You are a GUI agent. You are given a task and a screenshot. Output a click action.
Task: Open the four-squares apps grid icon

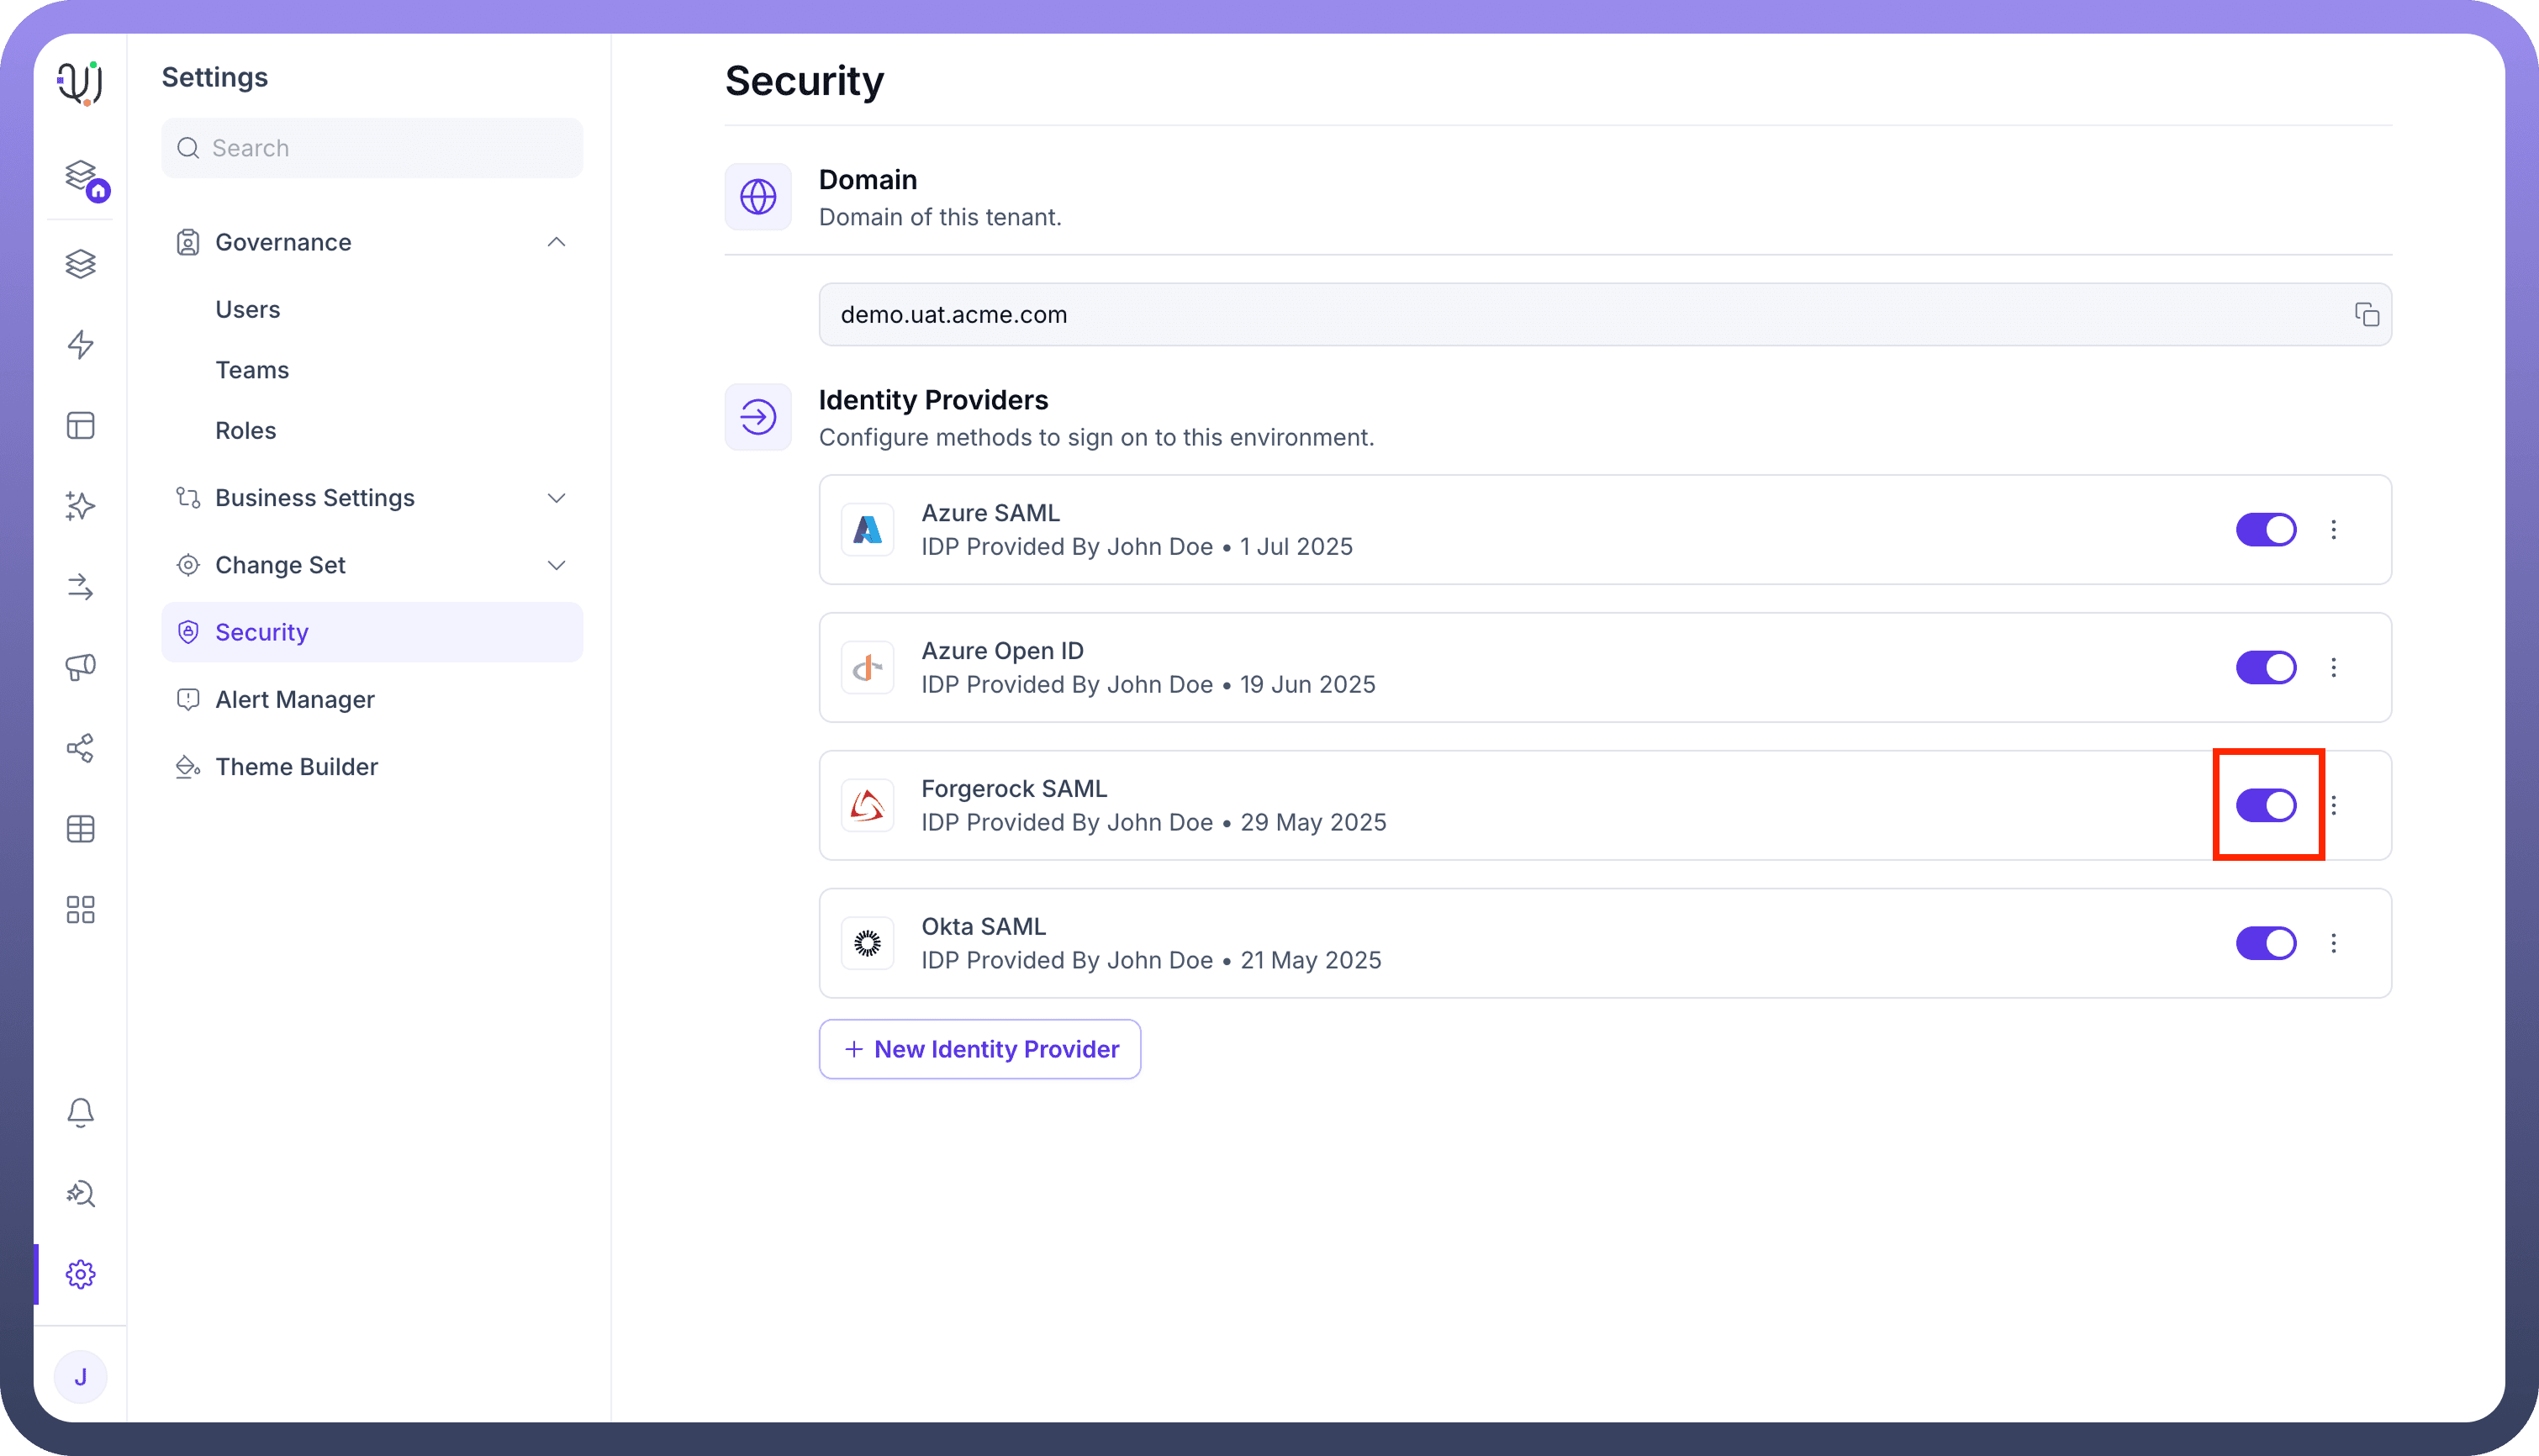tap(80, 909)
